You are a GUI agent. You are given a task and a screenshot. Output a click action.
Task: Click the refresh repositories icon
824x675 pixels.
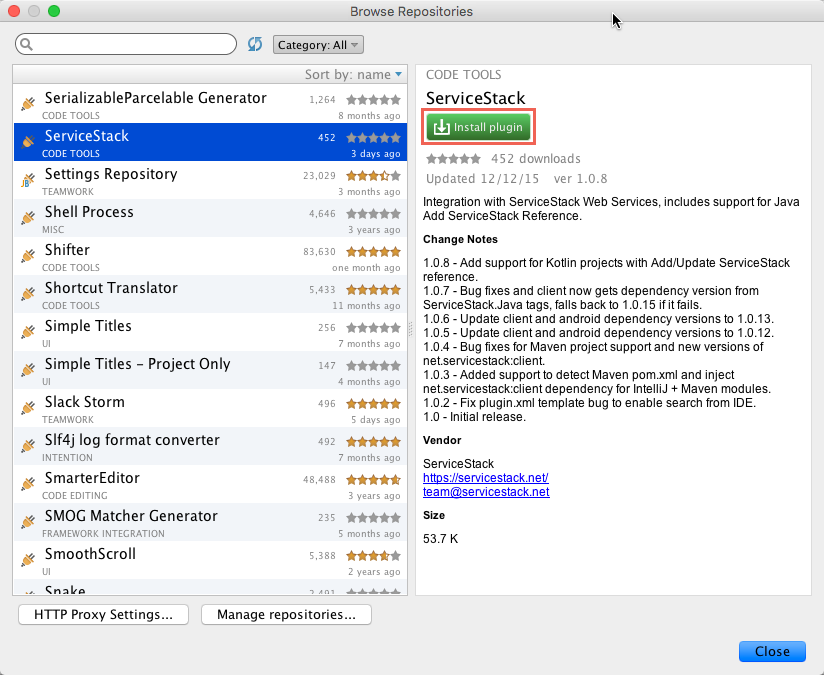pos(255,44)
